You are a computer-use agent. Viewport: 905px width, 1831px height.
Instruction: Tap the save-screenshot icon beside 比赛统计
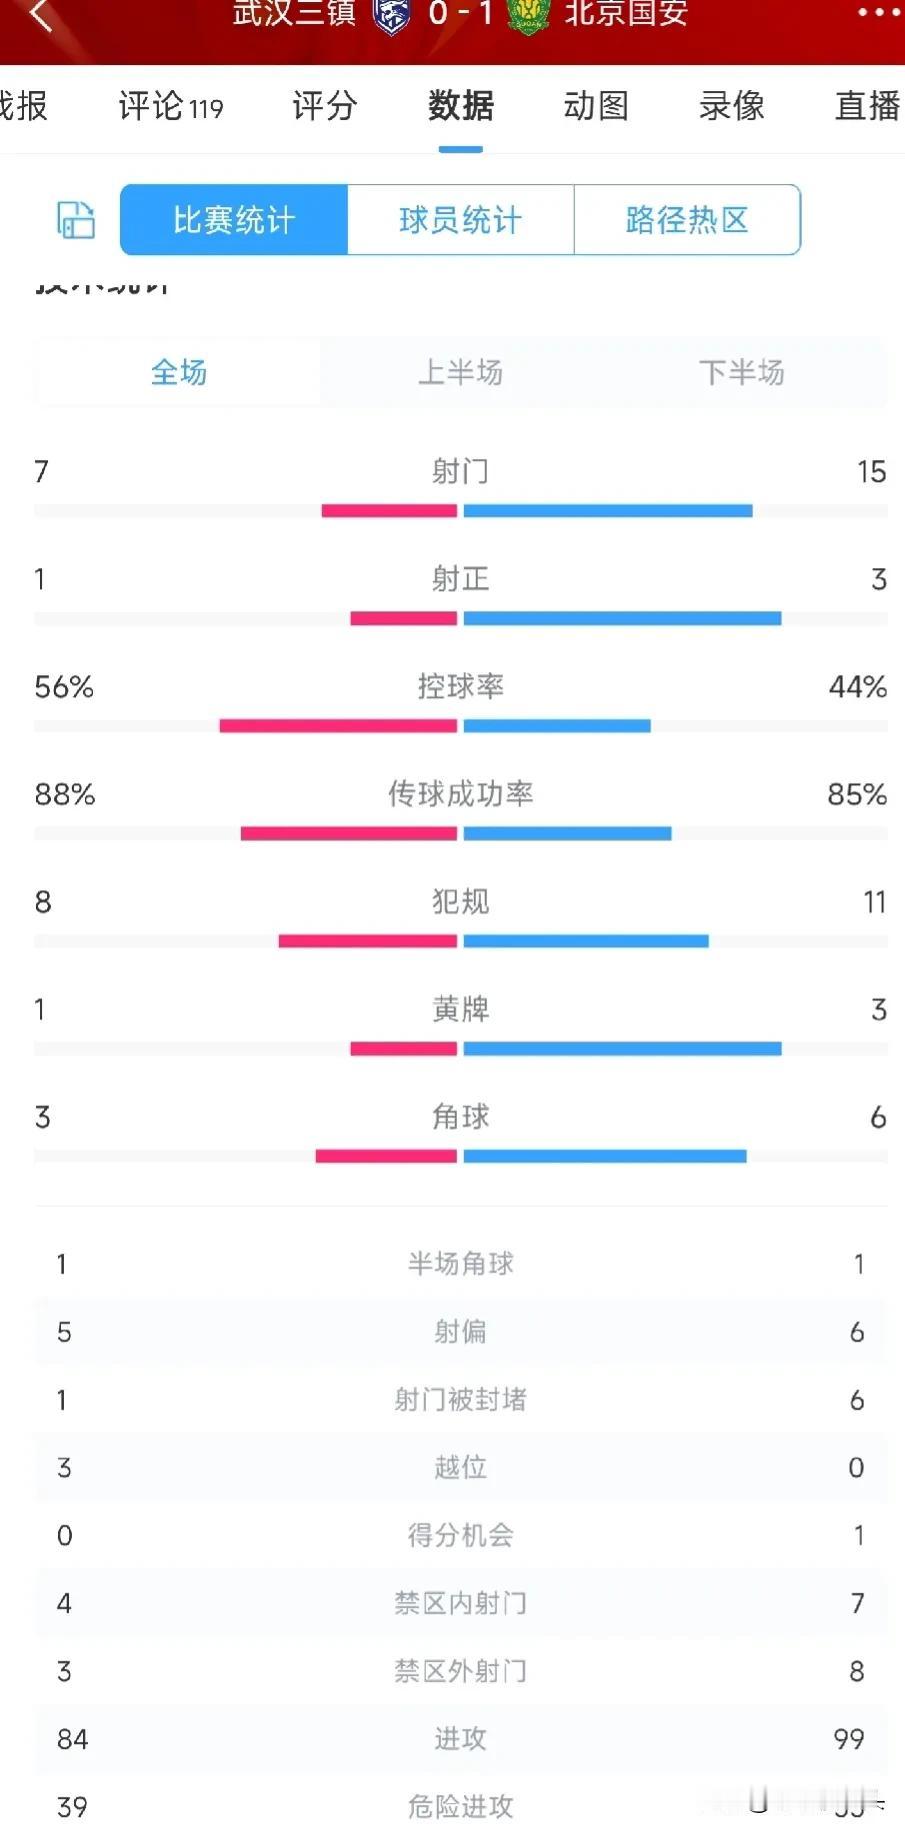[x=75, y=220]
